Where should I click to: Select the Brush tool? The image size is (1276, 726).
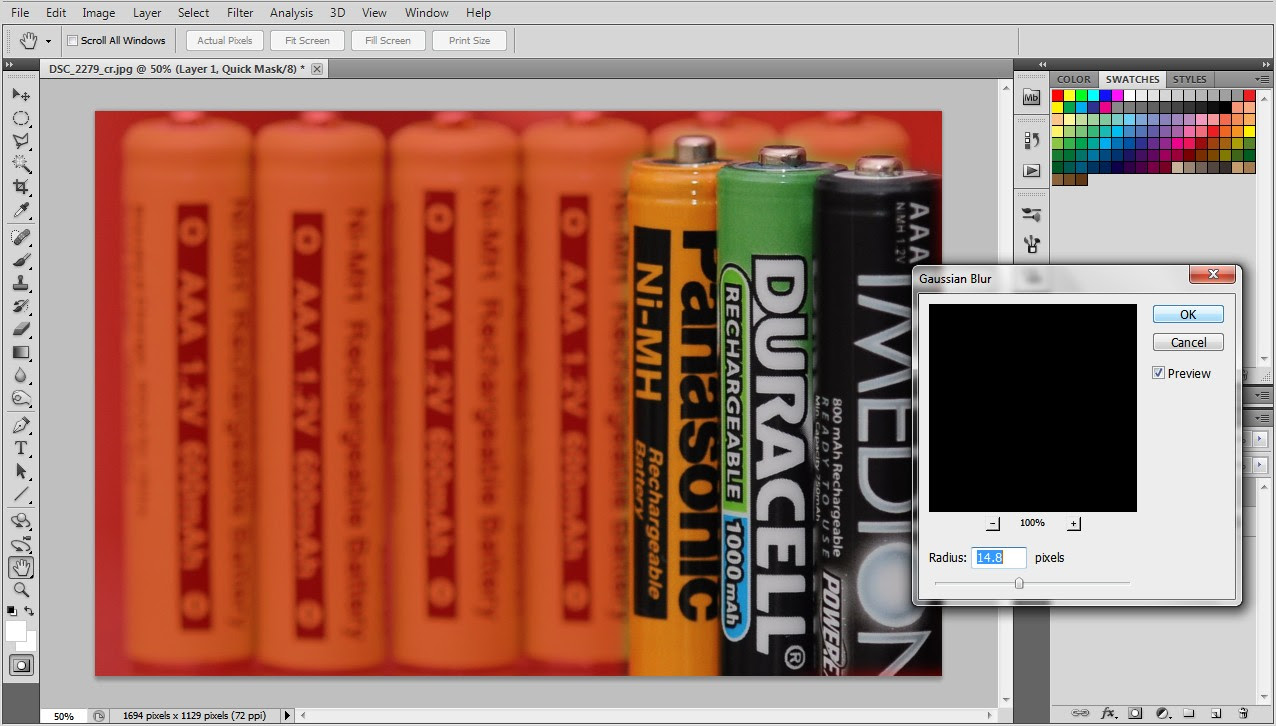pos(21,260)
